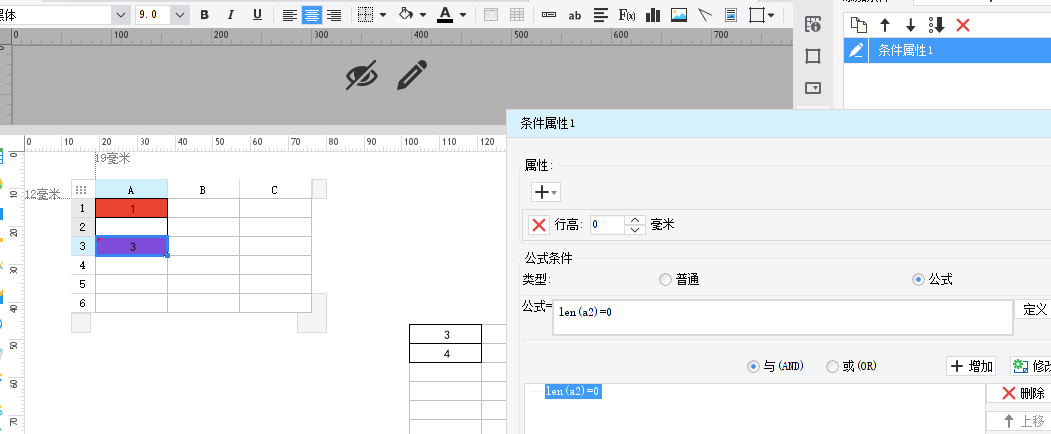
Task: Click the 行高 row height input field
Action: (x=606, y=225)
